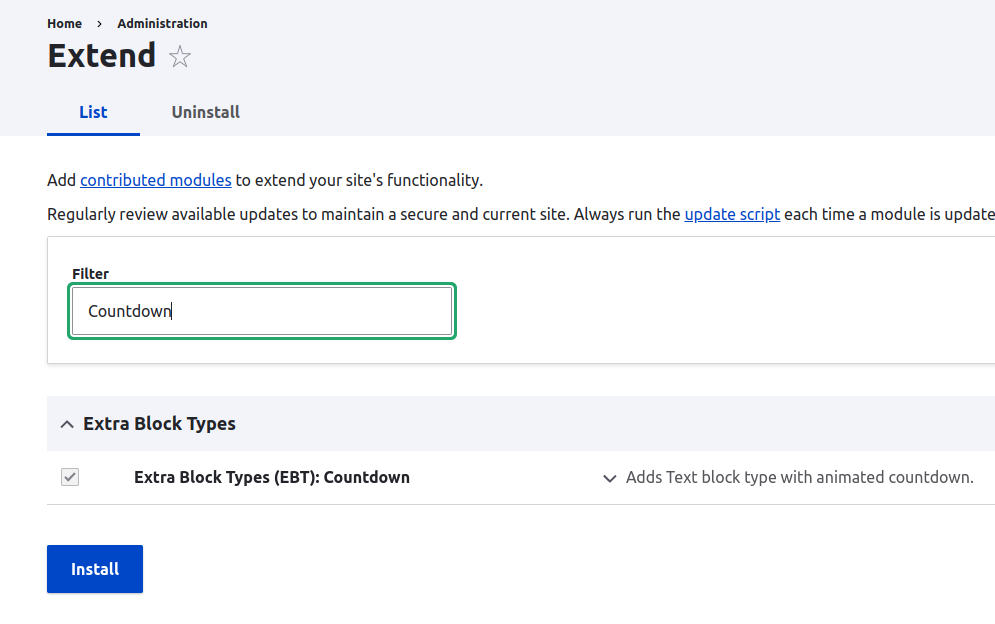
Task: Click the Filter label above the search box
Action: coord(90,273)
